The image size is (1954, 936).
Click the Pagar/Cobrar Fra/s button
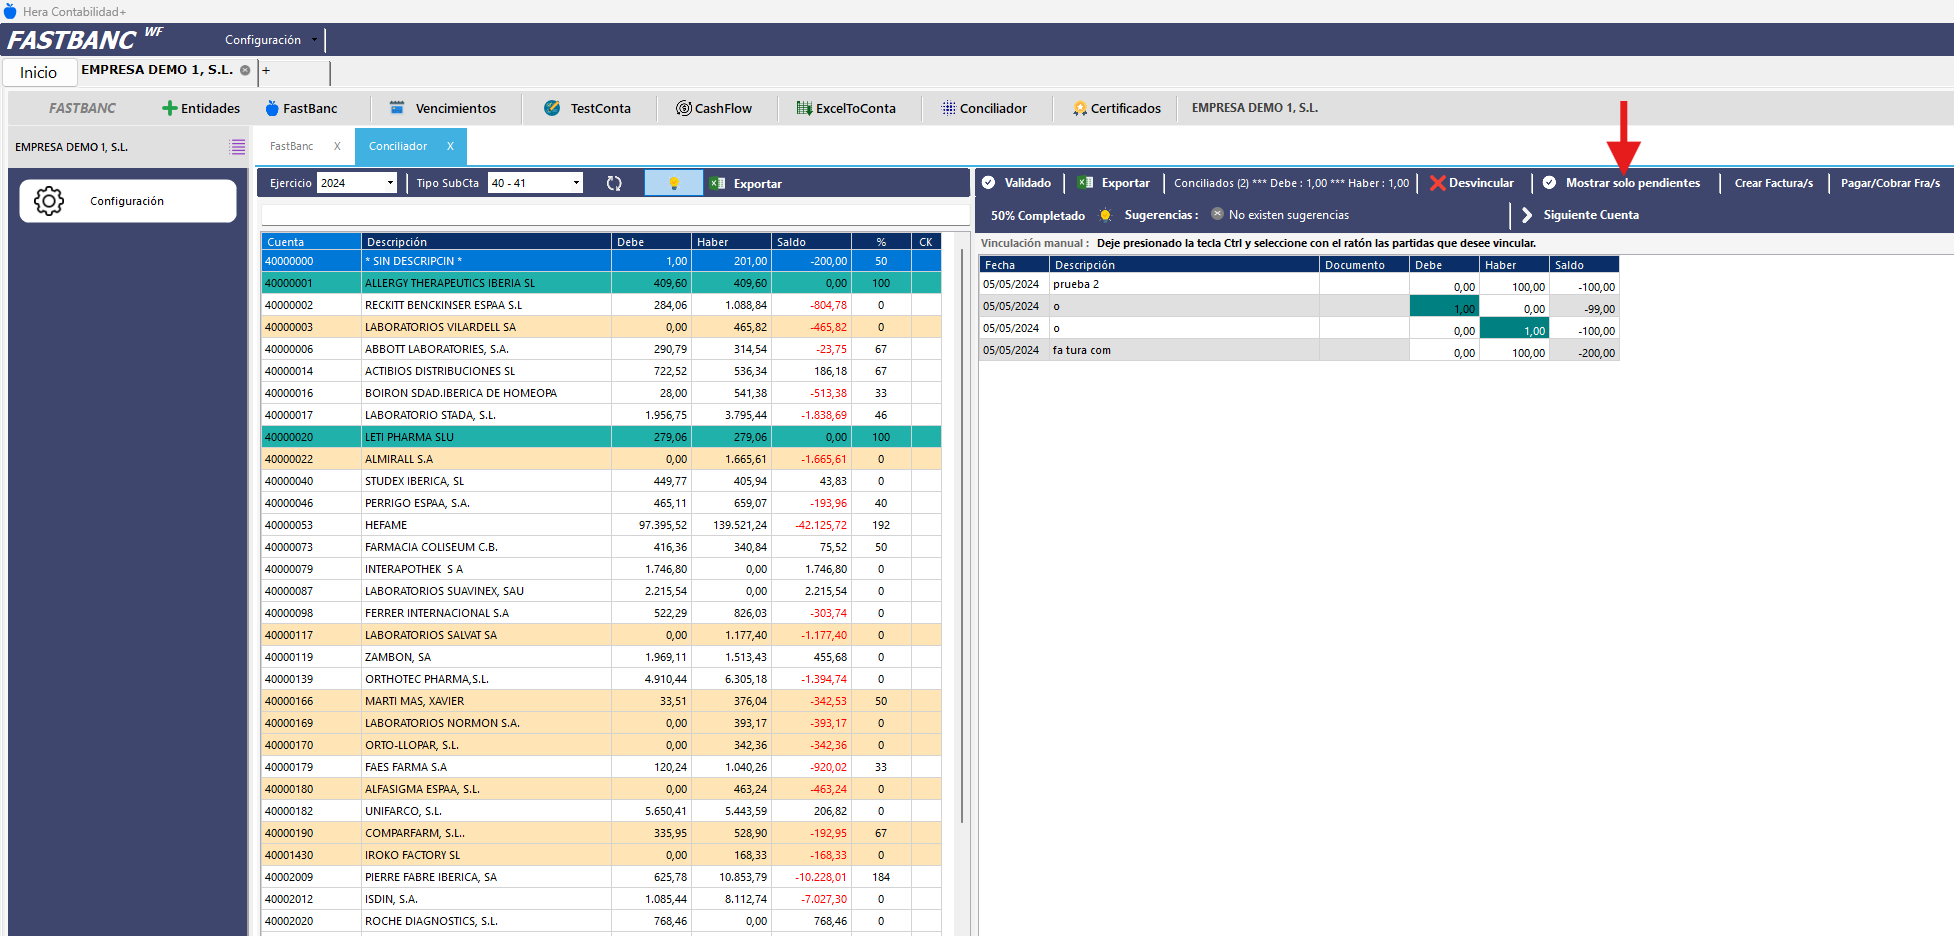[x=1890, y=183]
